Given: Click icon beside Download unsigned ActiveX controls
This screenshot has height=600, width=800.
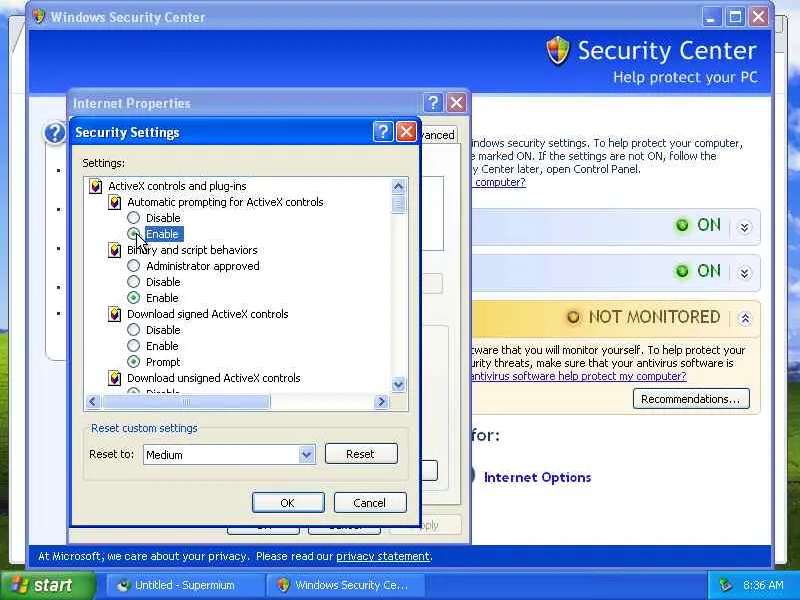Looking at the screenshot, I should pyautogui.click(x=115, y=378).
